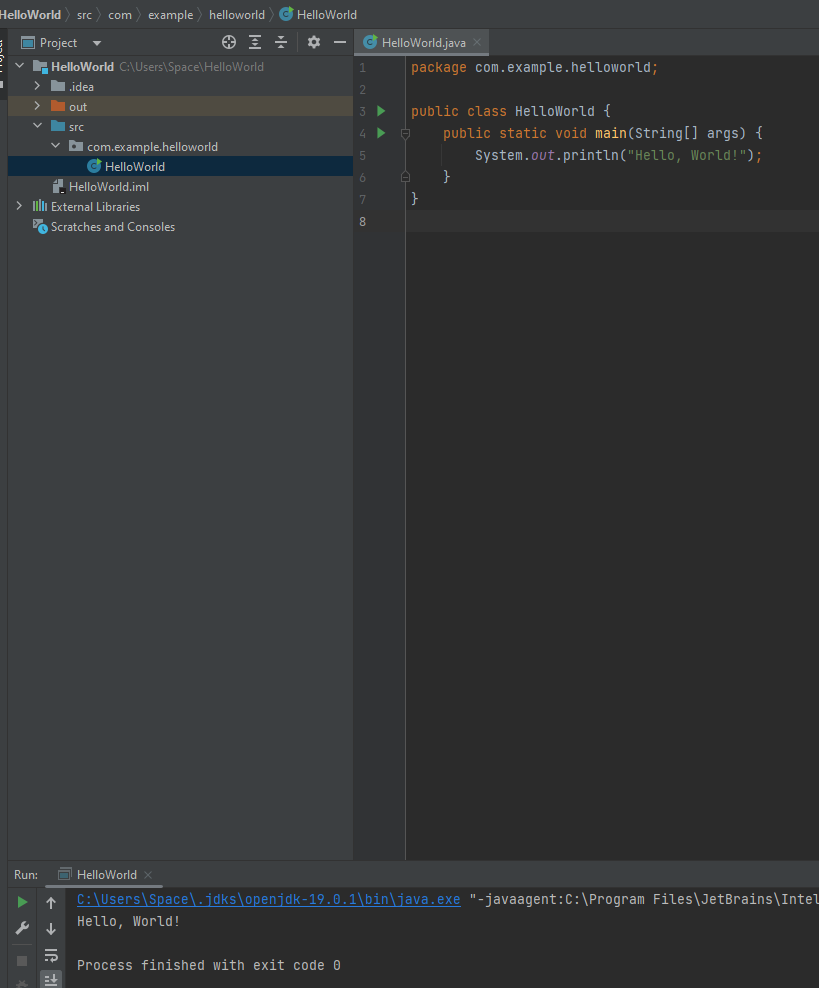Click the wrench icon in the Run panel

coord(20,928)
